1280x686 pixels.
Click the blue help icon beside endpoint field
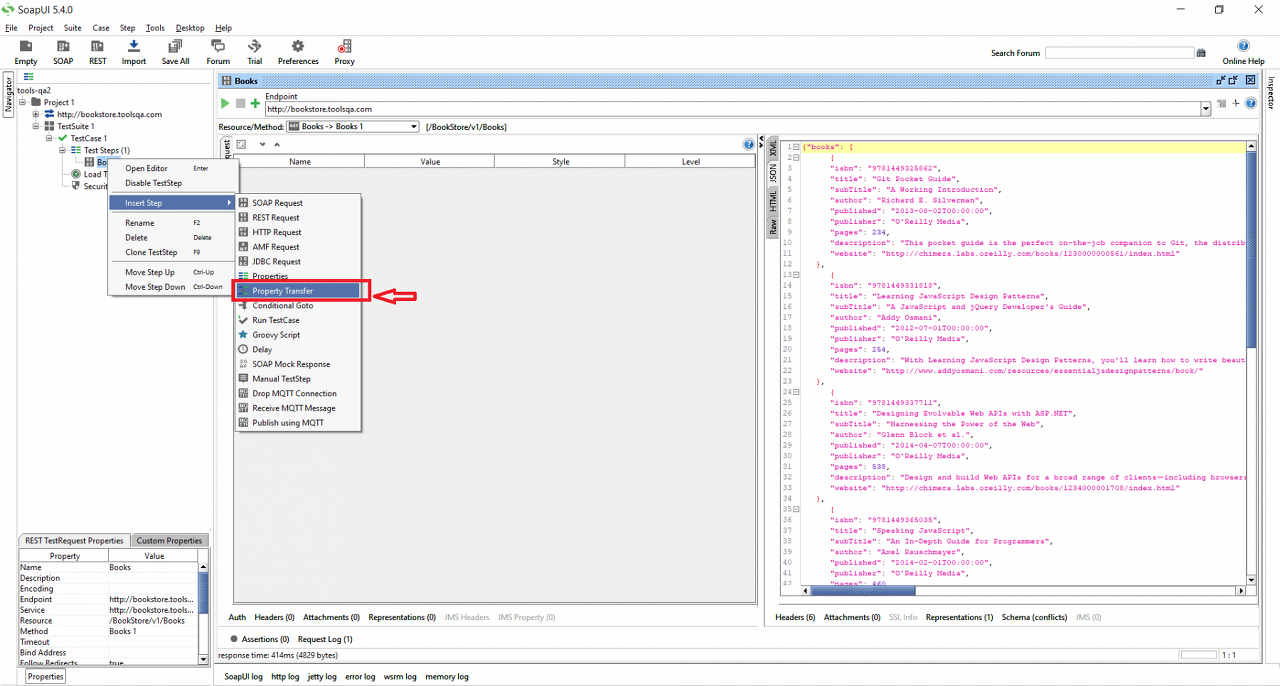1250,103
